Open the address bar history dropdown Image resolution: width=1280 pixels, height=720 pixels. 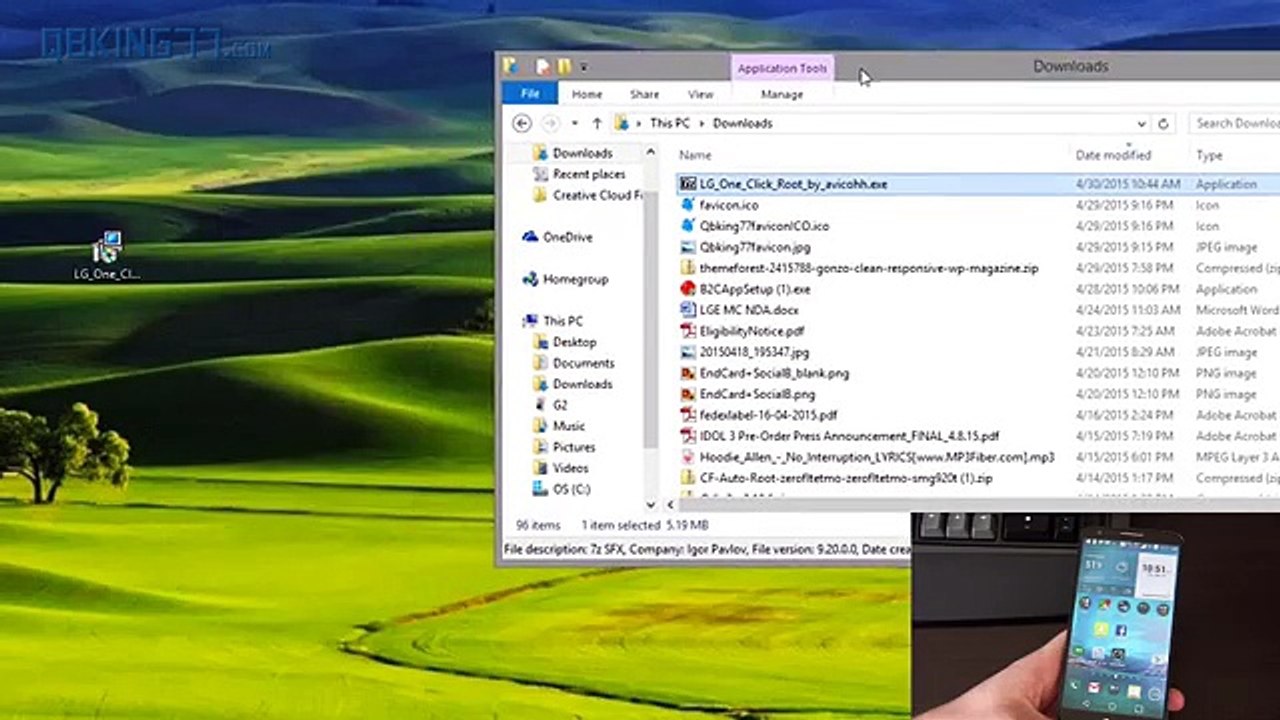click(x=1141, y=123)
